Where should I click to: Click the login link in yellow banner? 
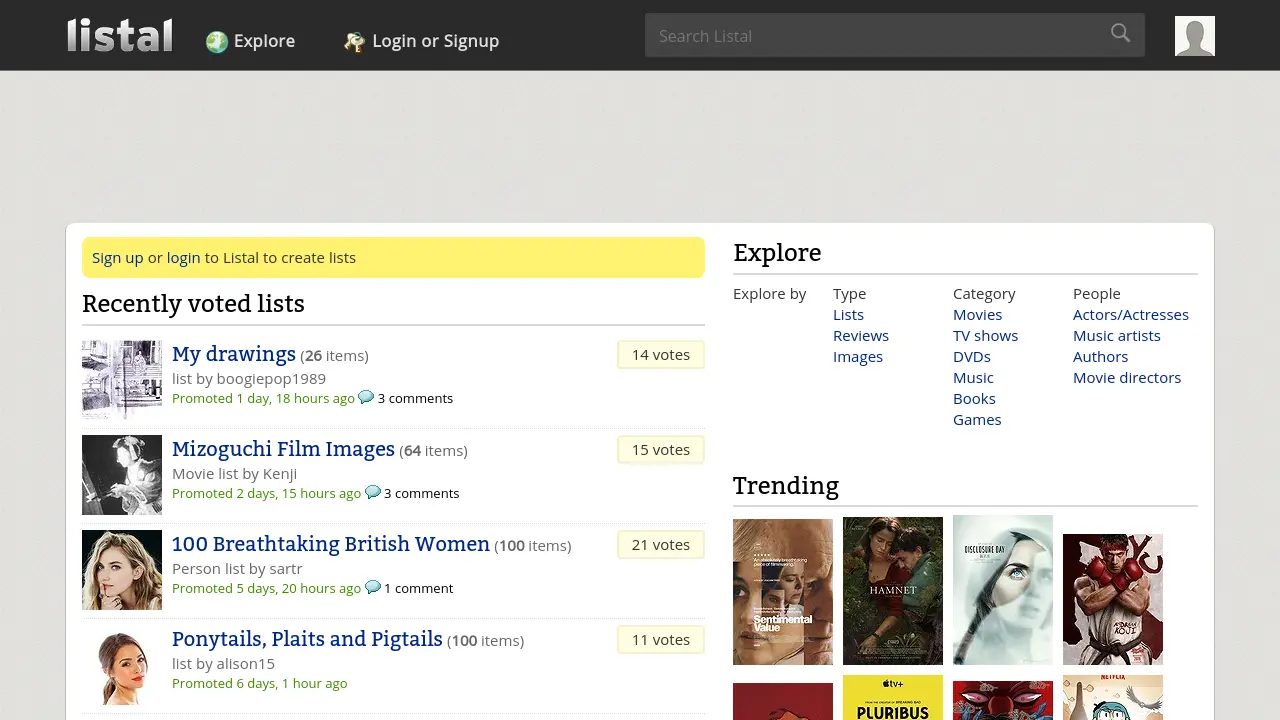pos(183,257)
